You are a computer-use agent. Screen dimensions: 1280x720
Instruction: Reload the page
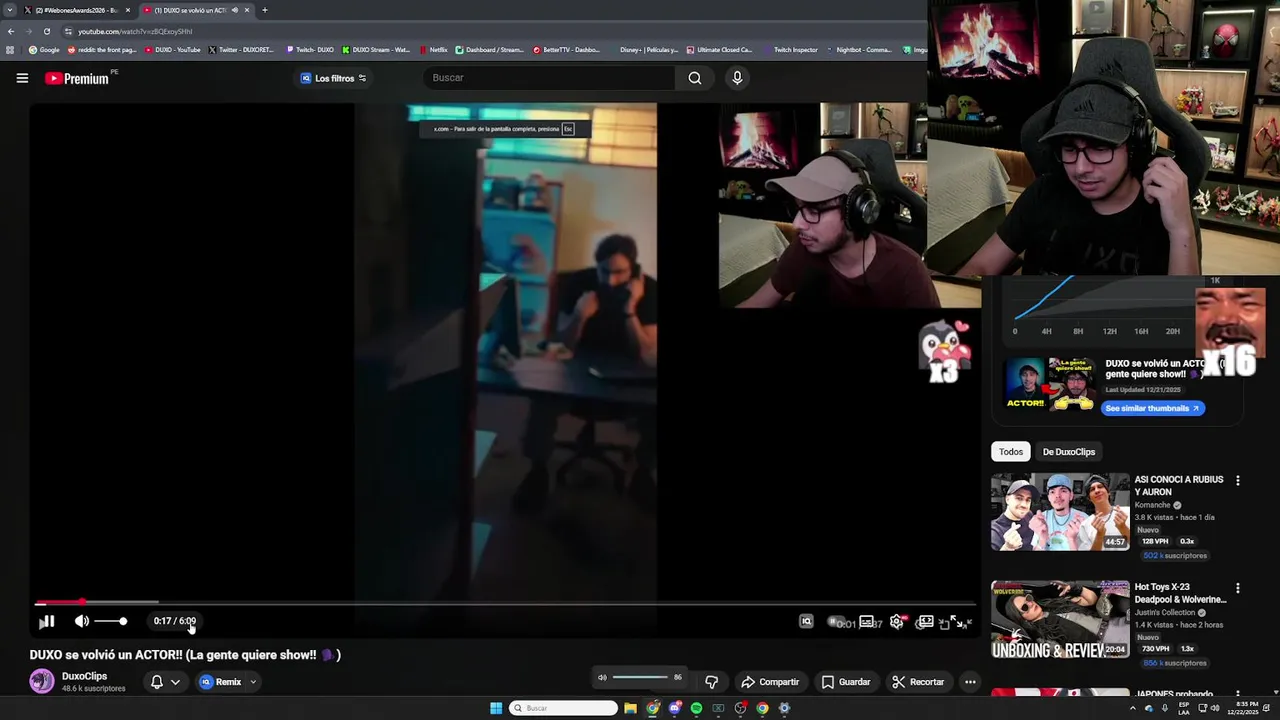pyautogui.click(x=46, y=31)
